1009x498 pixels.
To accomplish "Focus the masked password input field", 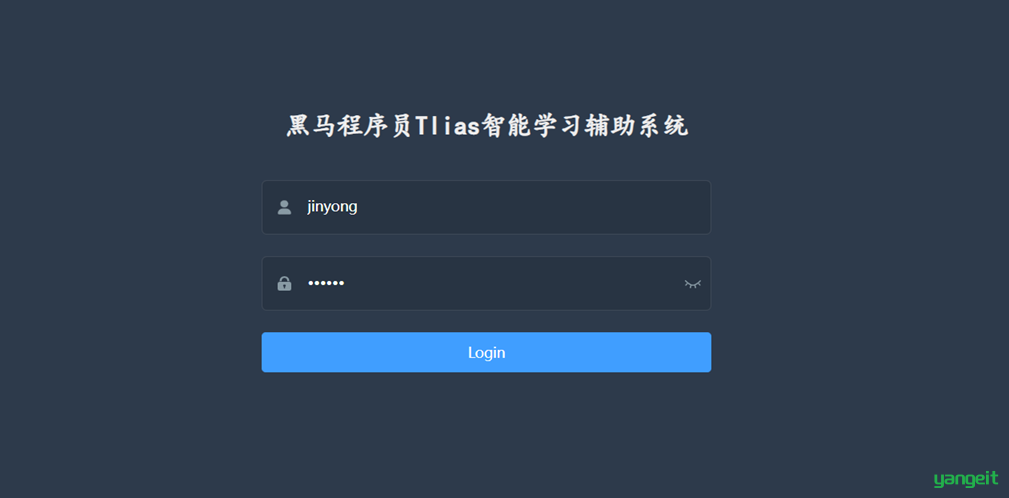I will 486,283.
